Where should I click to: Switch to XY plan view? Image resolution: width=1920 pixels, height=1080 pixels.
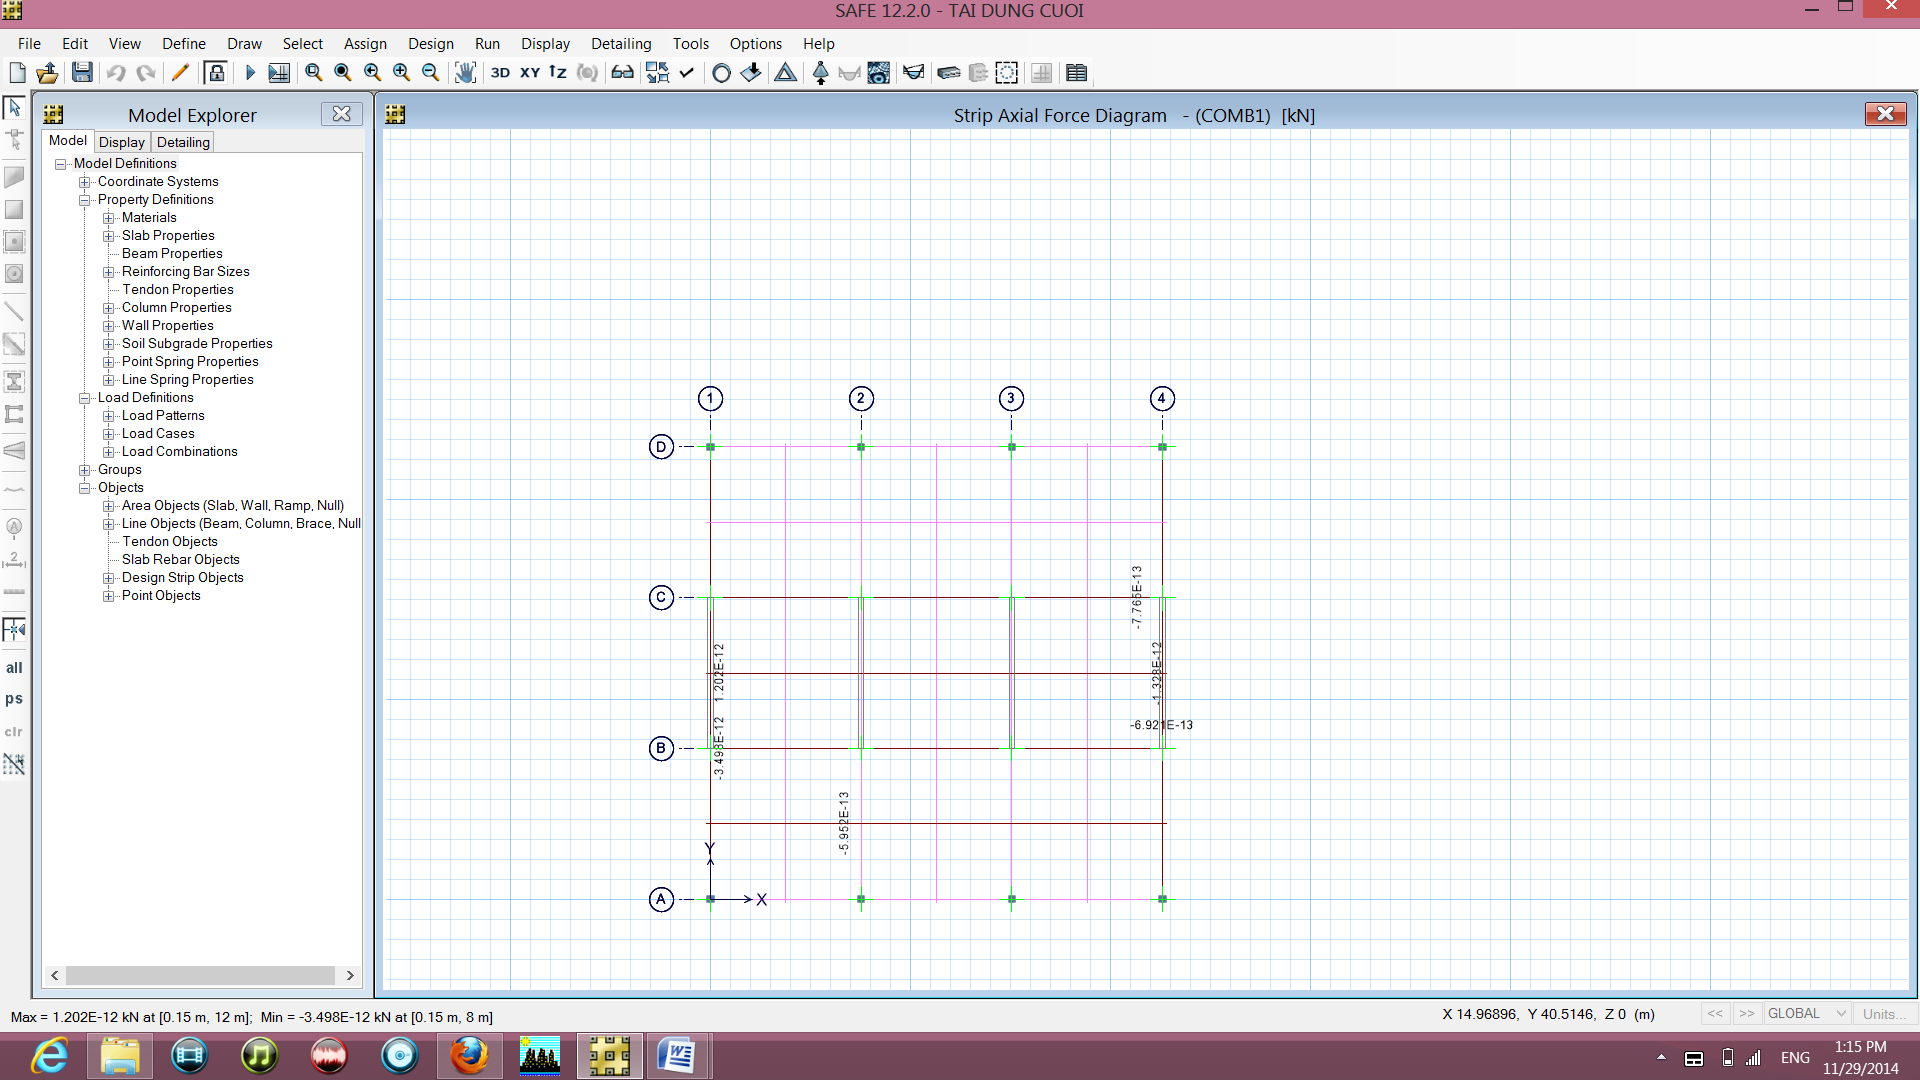530,73
